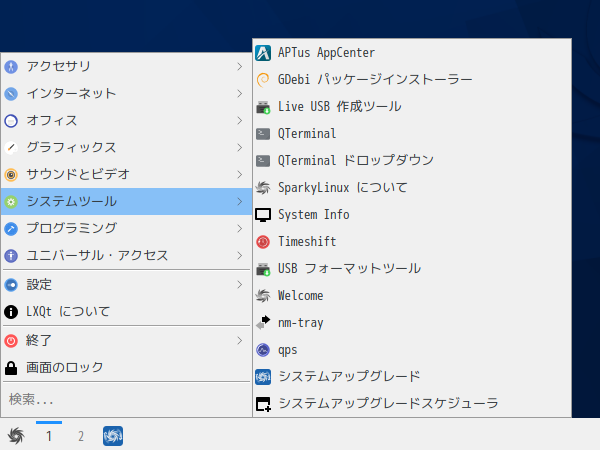Expand the ユニバーサル・アクセス submenu arrow
600x450 pixels.
[240, 256]
